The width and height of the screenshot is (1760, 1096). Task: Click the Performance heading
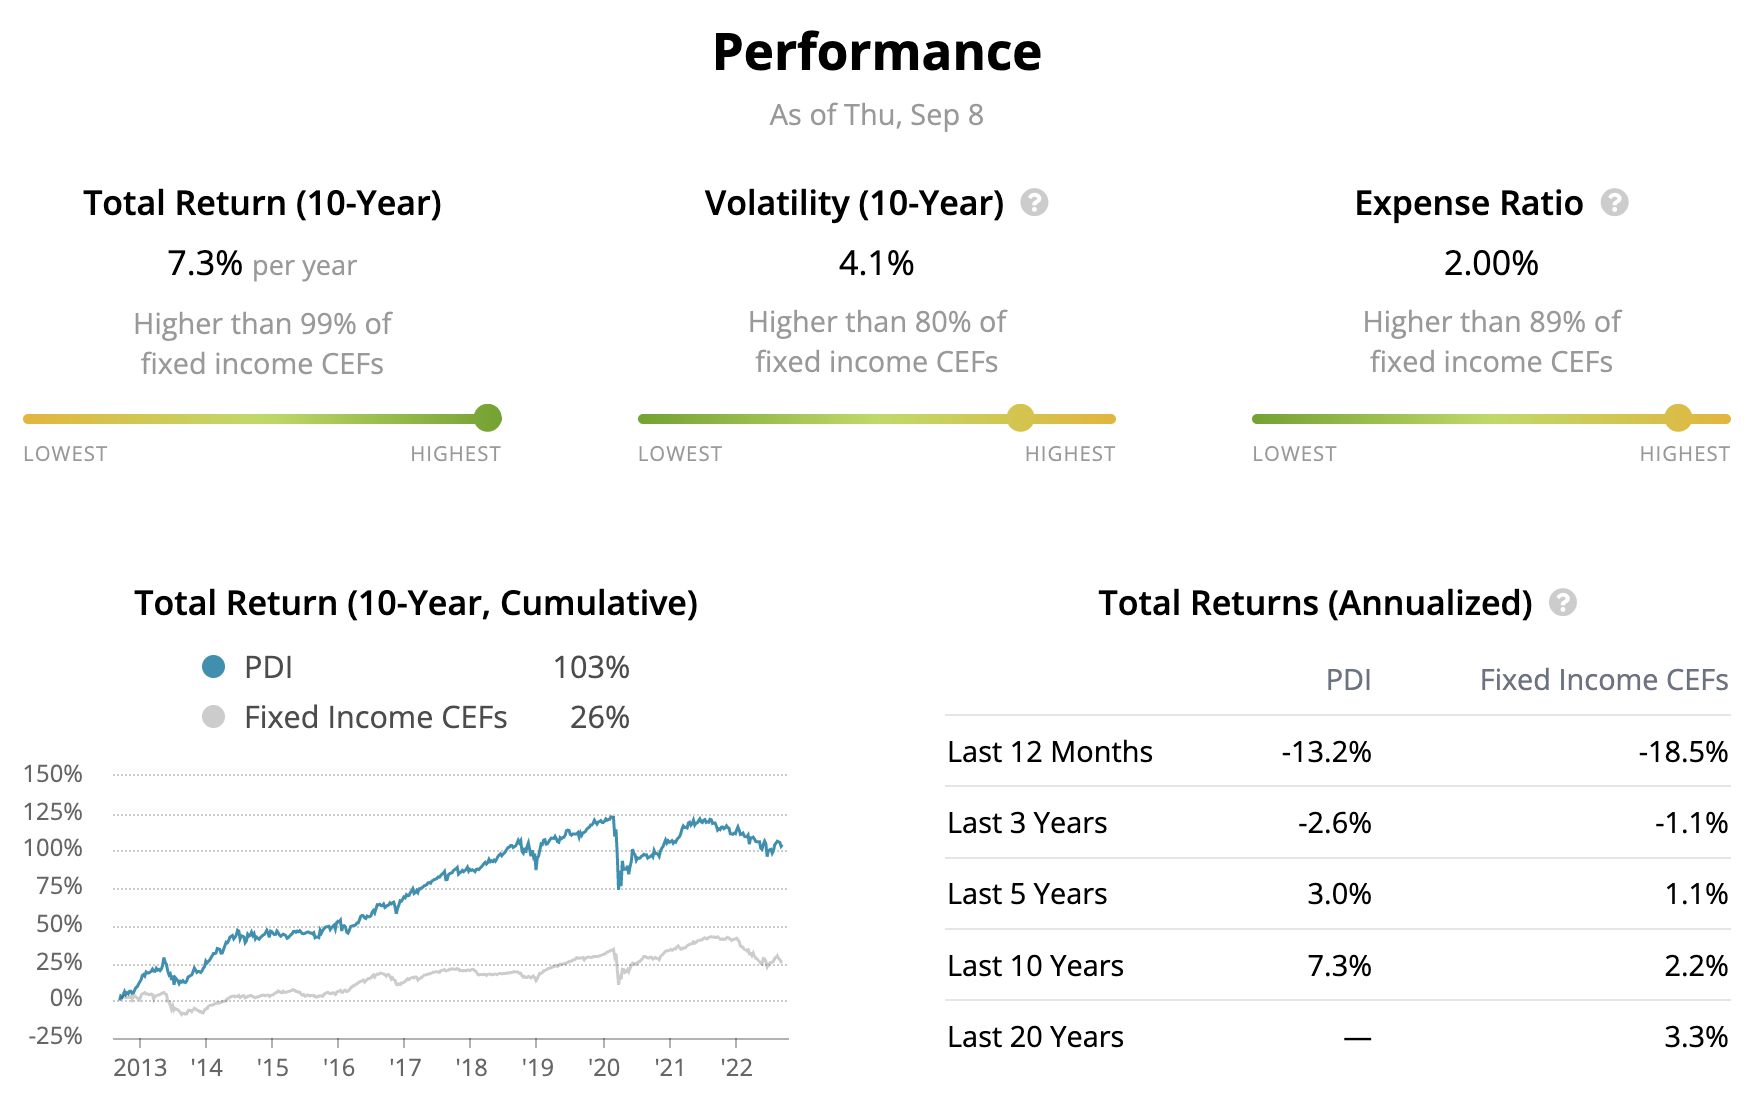(877, 52)
